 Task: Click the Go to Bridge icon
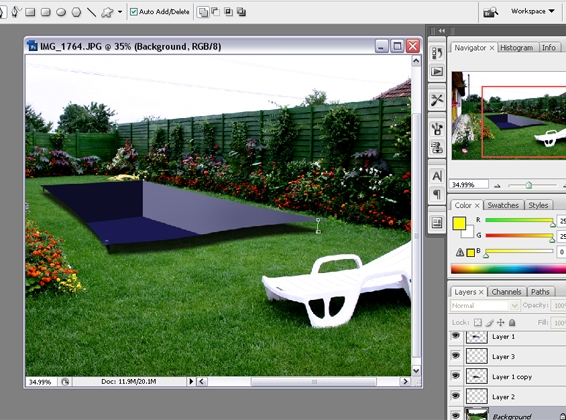491,12
